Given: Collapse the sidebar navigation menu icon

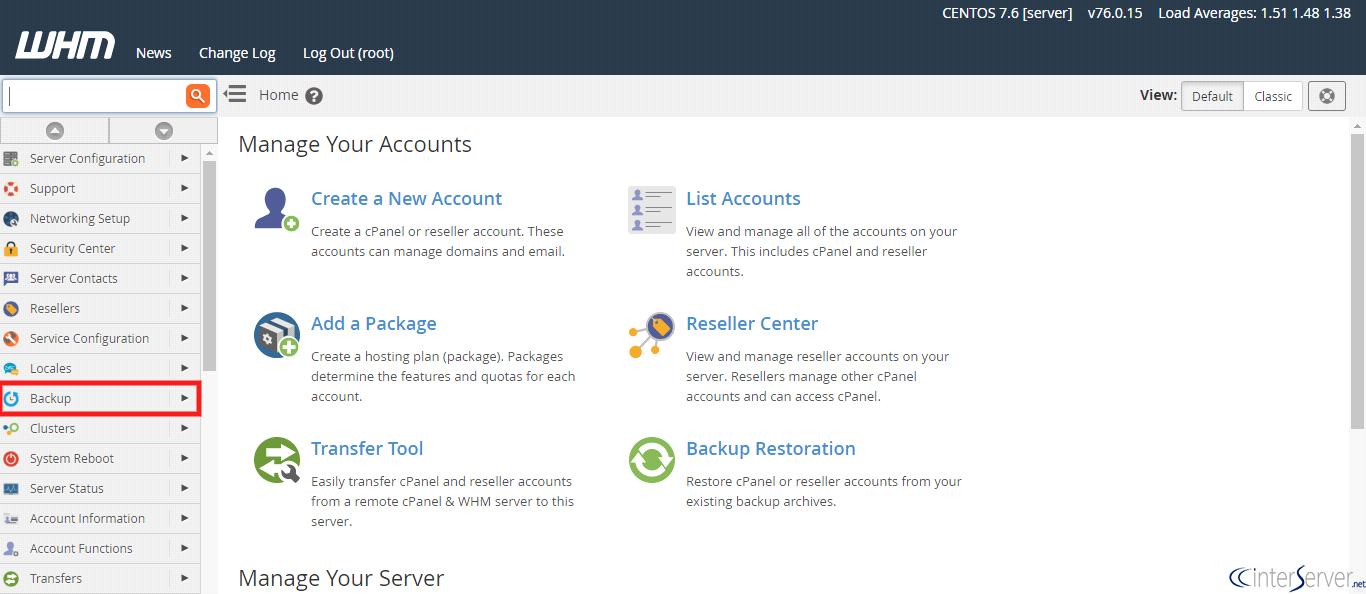Looking at the screenshot, I should 235,94.
